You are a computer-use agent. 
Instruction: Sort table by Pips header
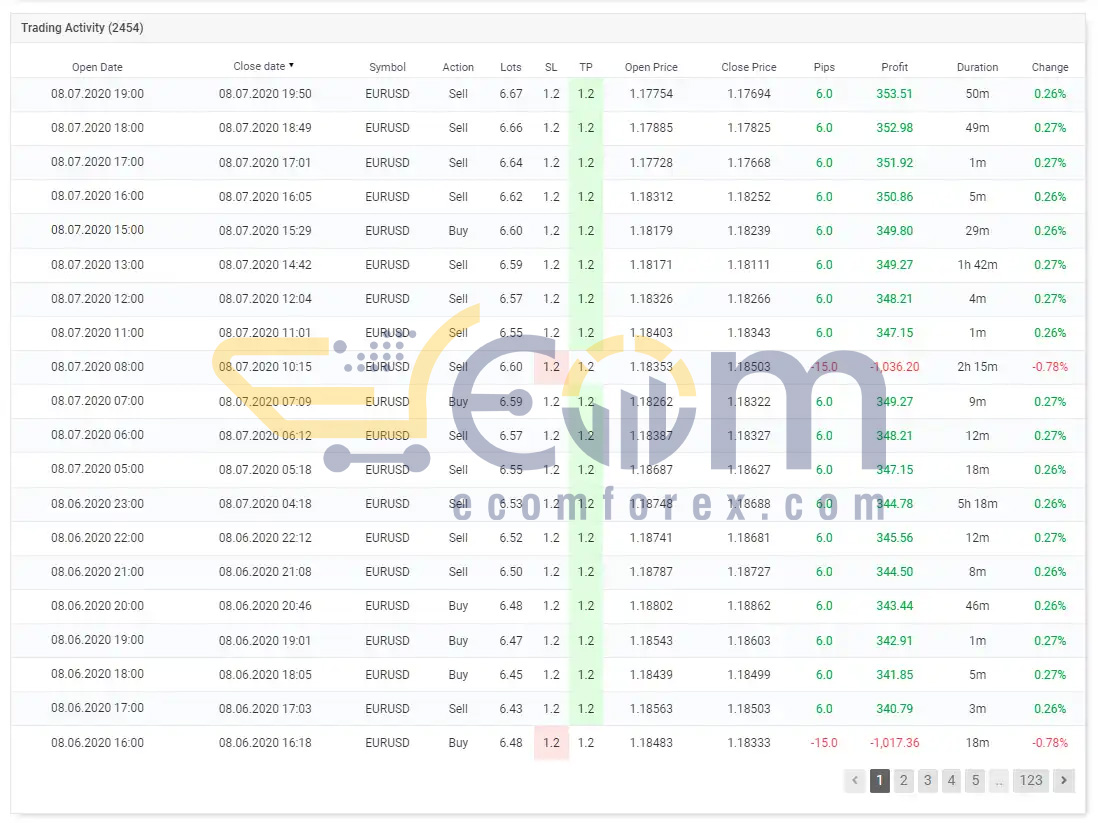(x=824, y=67)
